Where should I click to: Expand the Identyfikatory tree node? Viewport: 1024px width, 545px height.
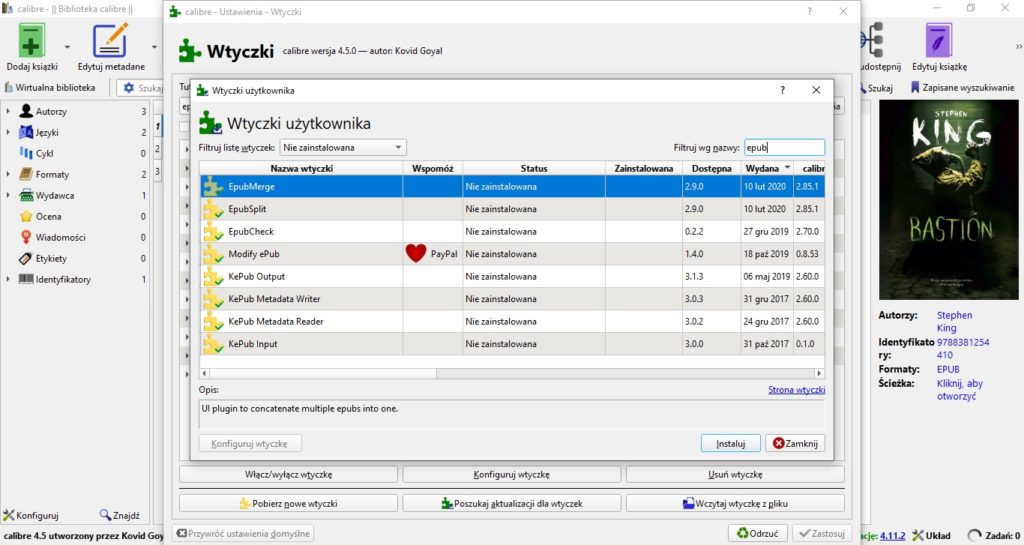pyautogui.click(x=8, y=279)
